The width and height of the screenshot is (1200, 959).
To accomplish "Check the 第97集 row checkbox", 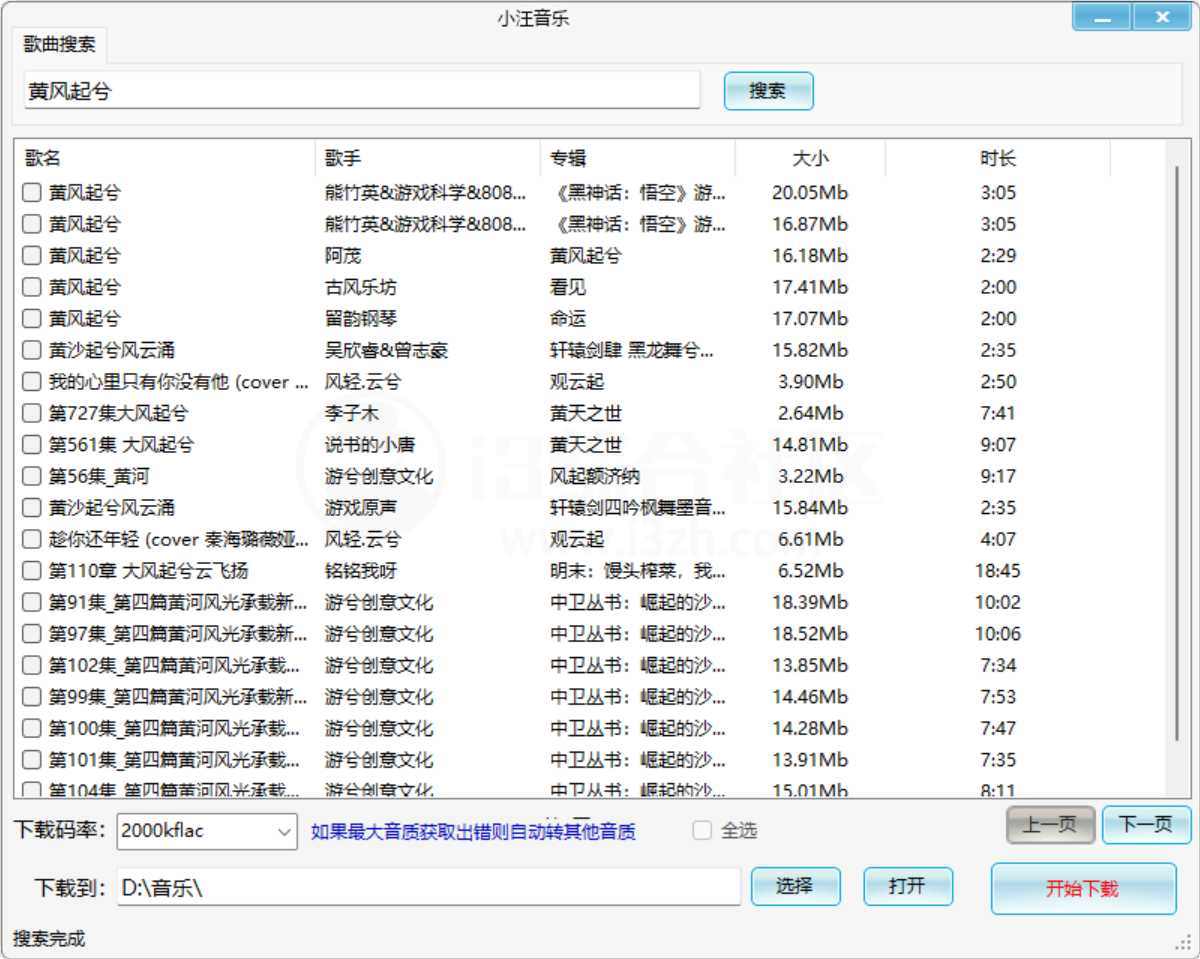I will [x=32, y=634].
